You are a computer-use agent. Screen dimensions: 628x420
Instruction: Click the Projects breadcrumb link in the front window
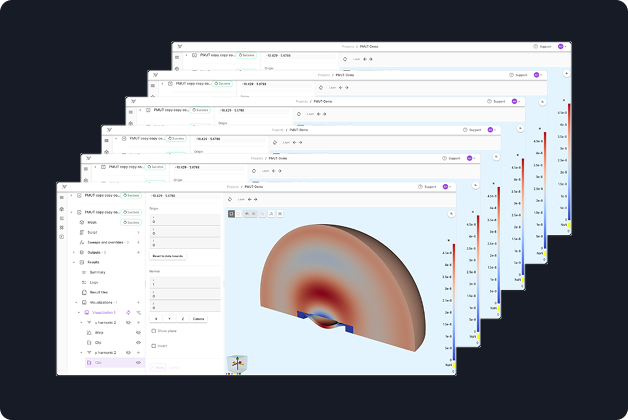click(233, 187)
